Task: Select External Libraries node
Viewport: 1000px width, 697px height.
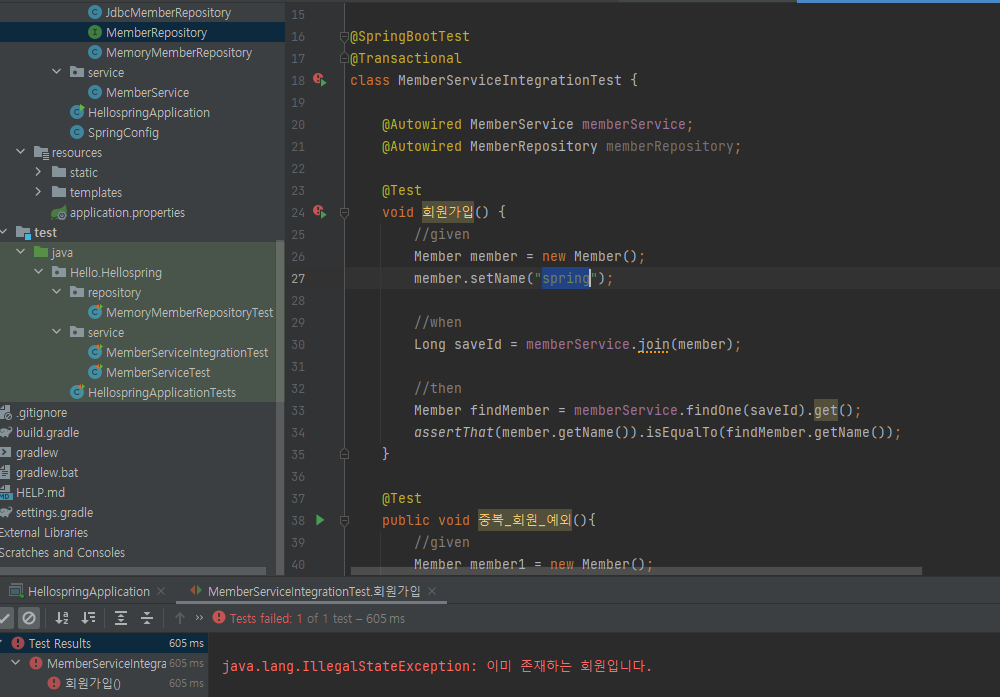Action: [44, 532]
